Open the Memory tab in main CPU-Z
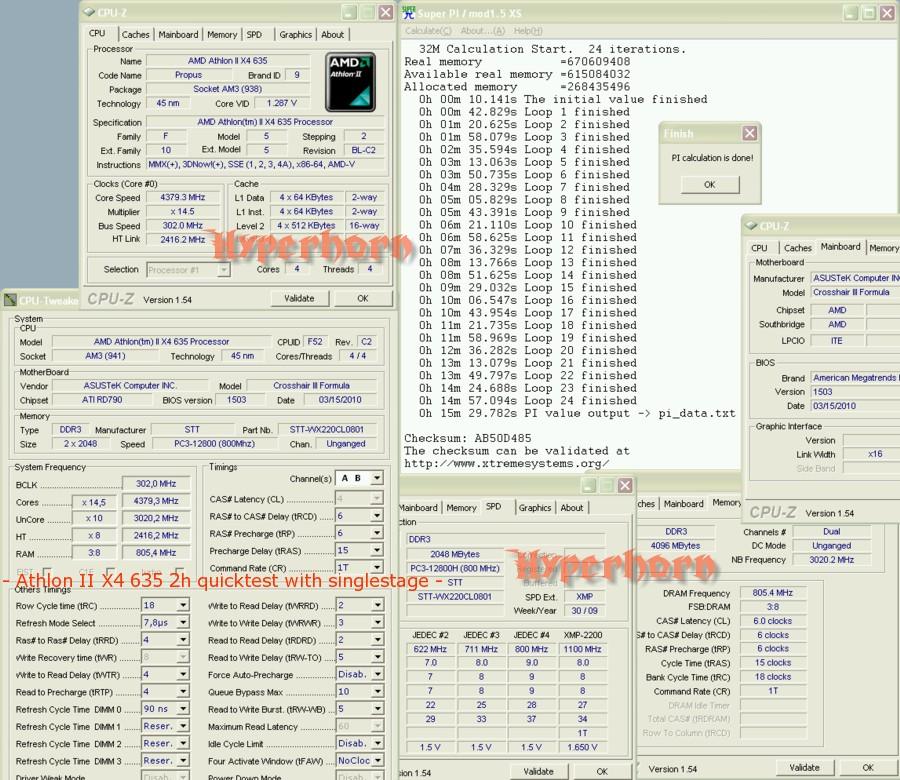Screen dimensions: 900x780 click(222, 34)
